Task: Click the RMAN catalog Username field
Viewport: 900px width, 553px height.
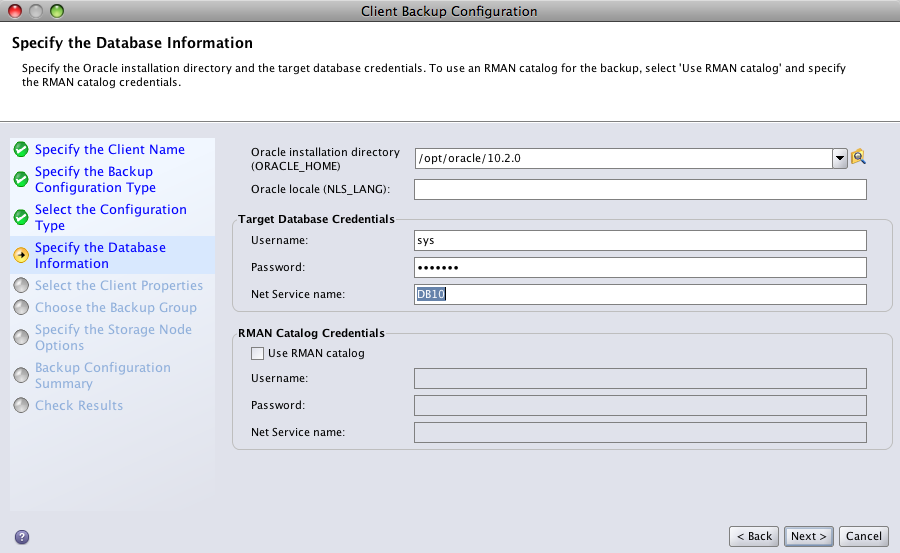Action: tap(640, 378)
